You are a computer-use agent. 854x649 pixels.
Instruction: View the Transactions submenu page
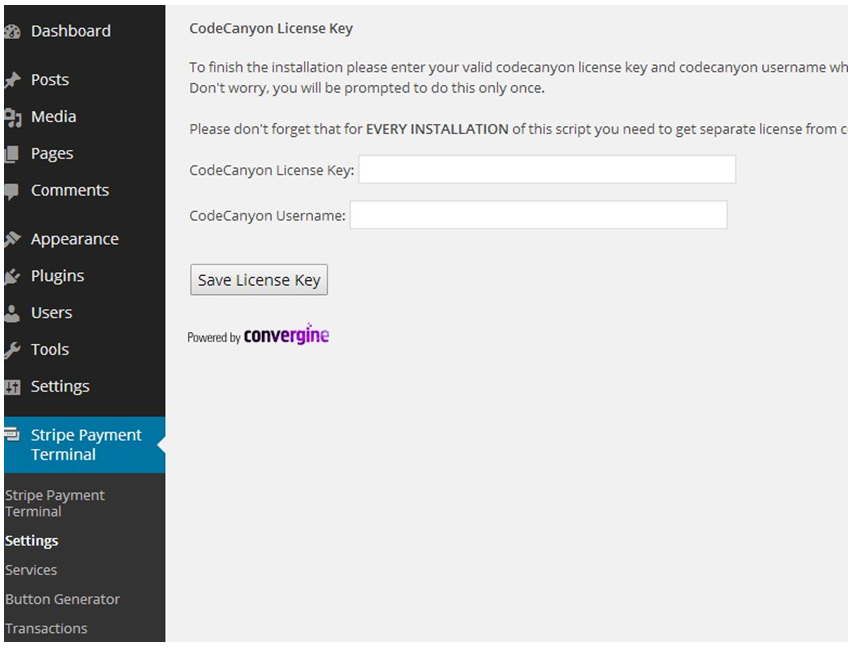[x=46, y=629]
